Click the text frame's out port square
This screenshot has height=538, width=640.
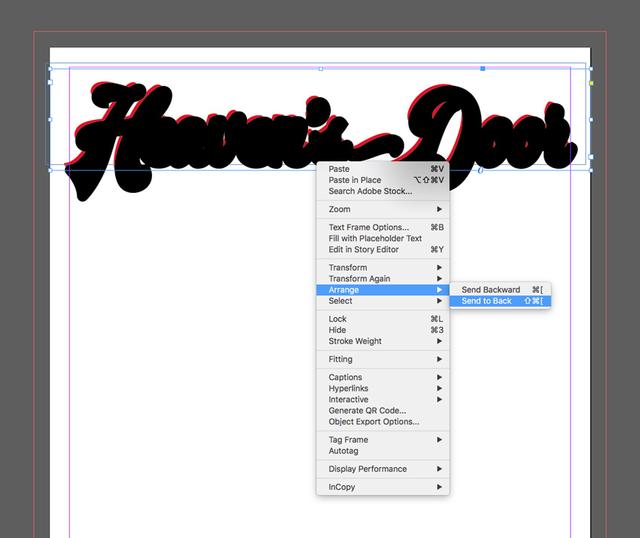click(591, 157)
